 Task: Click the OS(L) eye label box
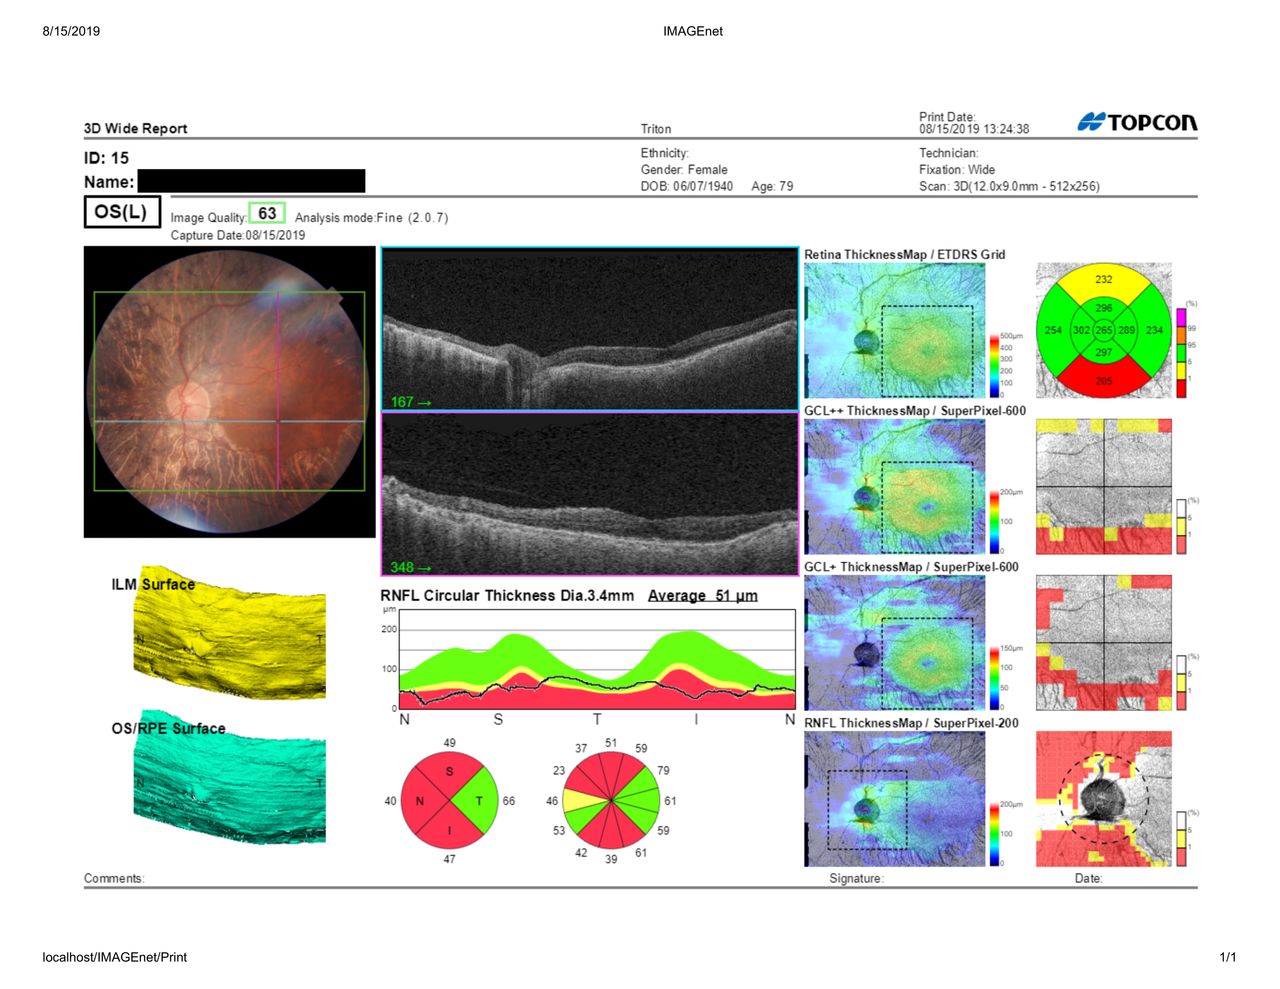pyautogui.click(x=121, y=212)
